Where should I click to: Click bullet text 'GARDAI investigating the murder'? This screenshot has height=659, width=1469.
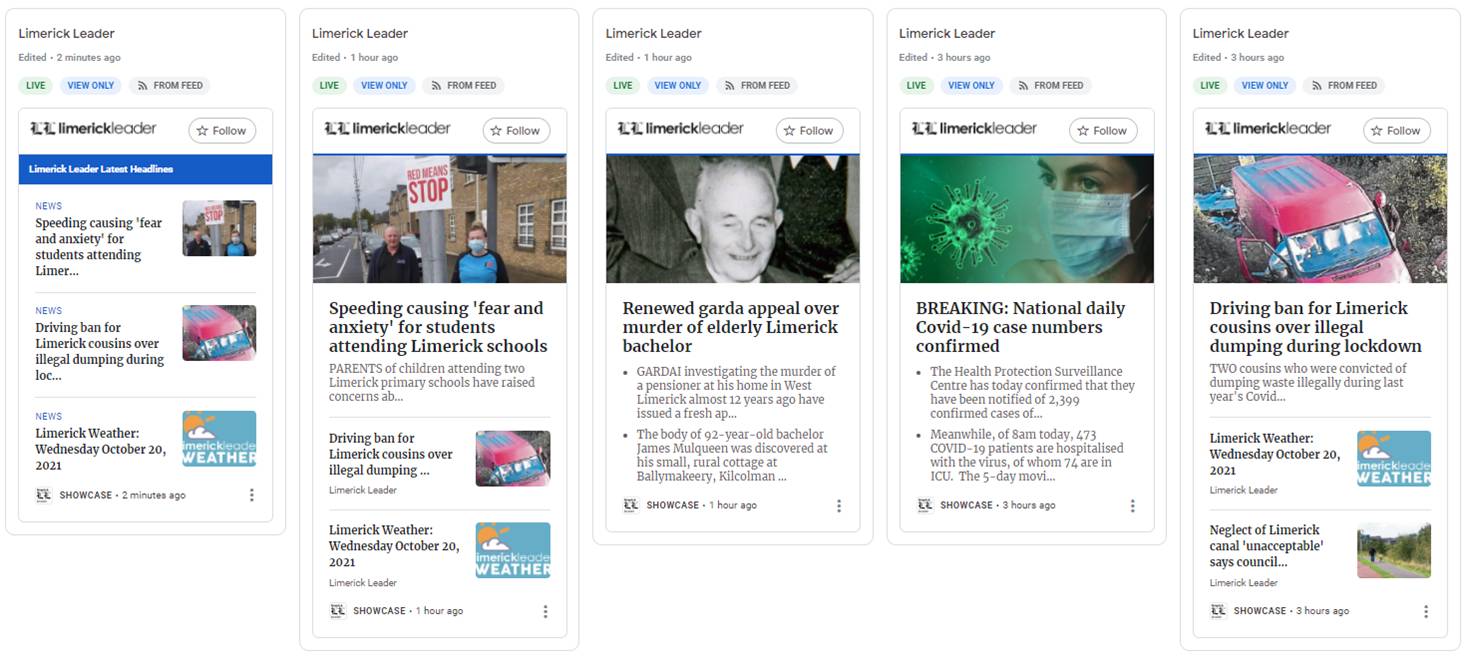click(736, 393)
